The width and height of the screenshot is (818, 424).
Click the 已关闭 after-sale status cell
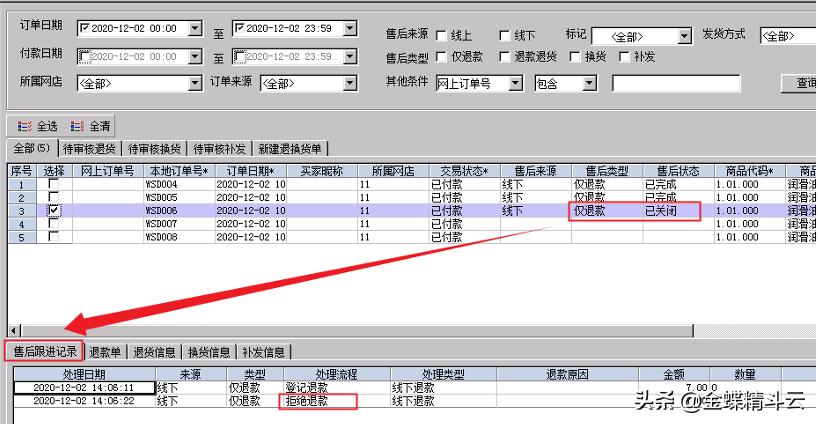[678, 210]
